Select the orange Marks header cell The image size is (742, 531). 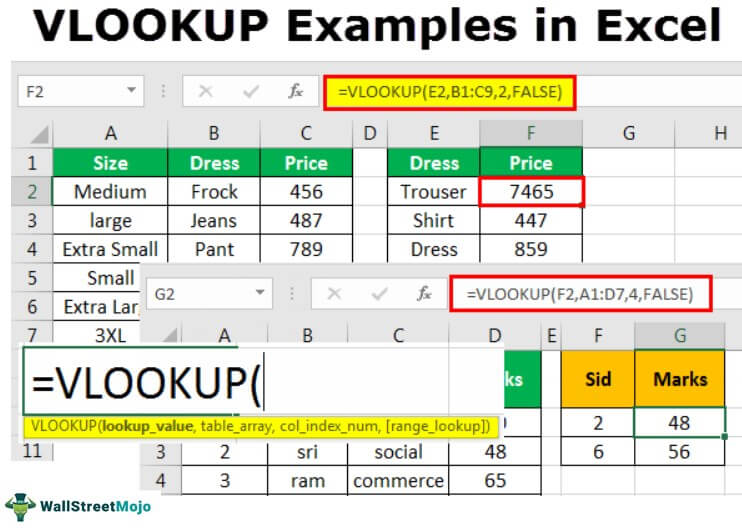[680, 379]
